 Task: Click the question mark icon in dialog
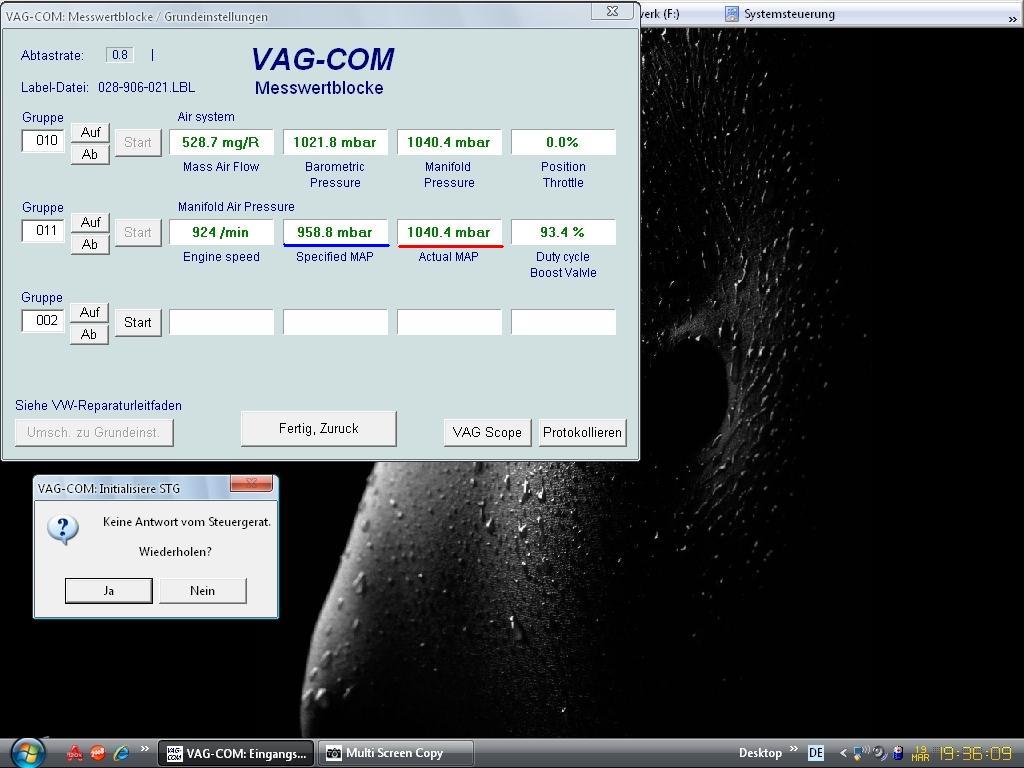point(63,529)
